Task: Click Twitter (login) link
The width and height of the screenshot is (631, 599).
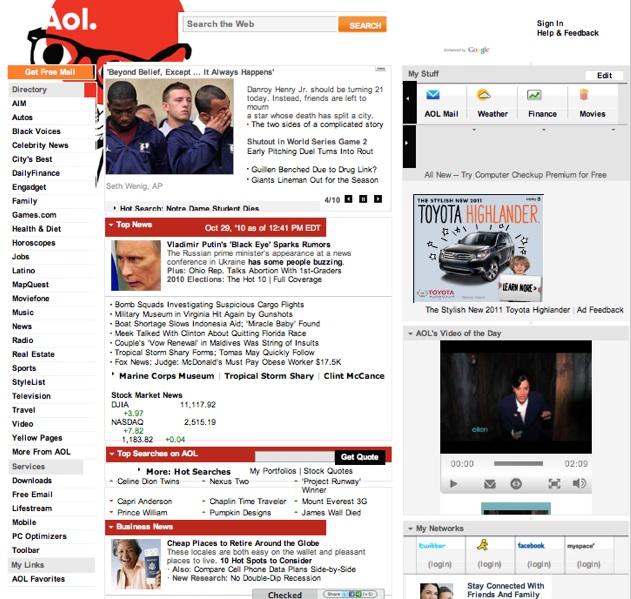Action: [439, 564]
